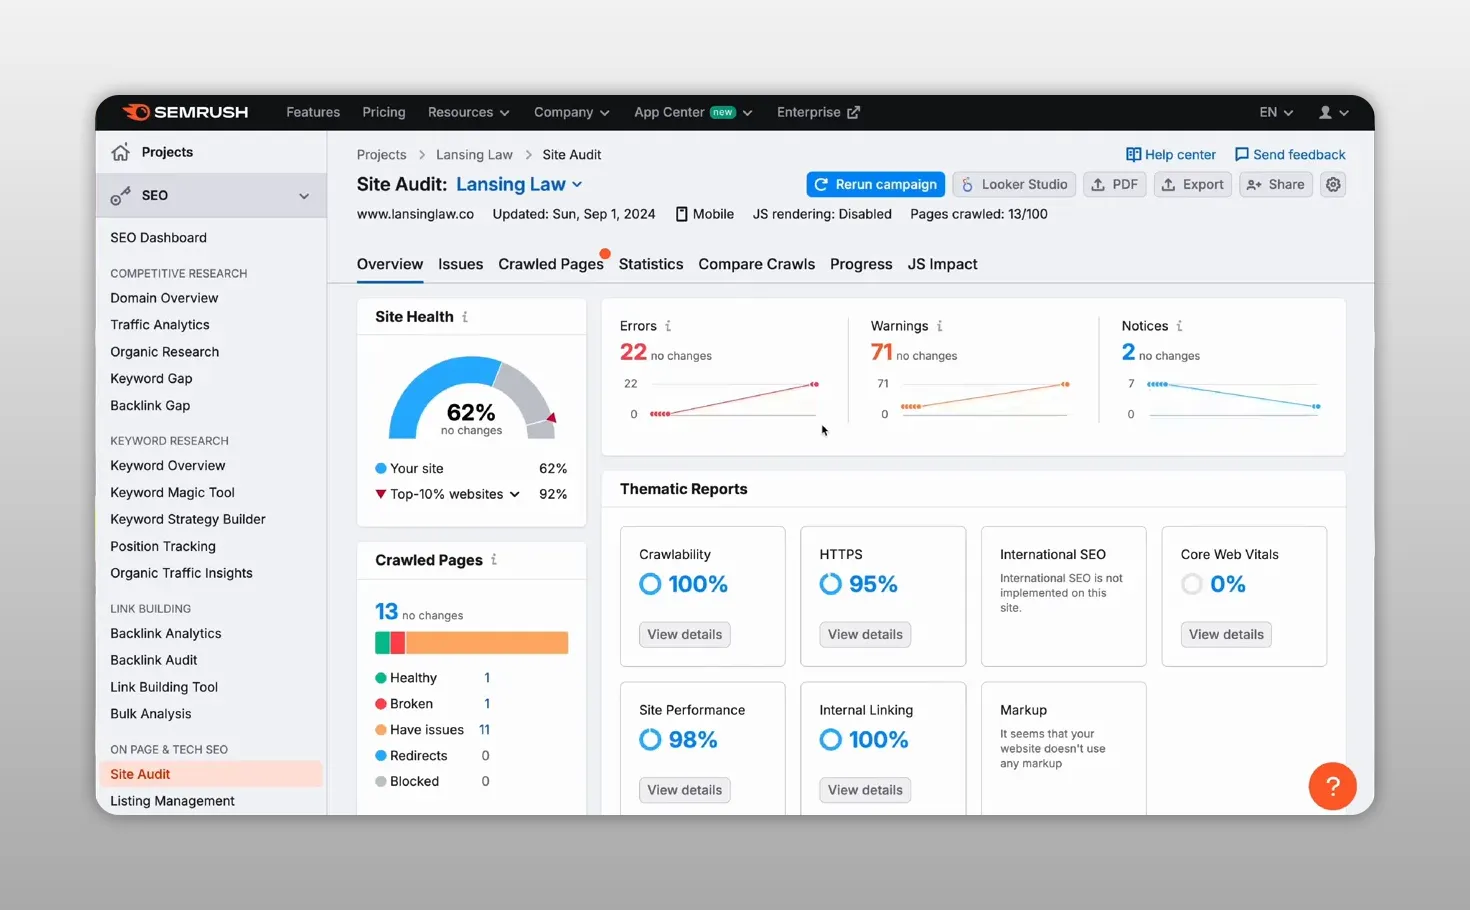View details for Crawlability
This screenshot has width=1470, height=910.
pos(684,635)
